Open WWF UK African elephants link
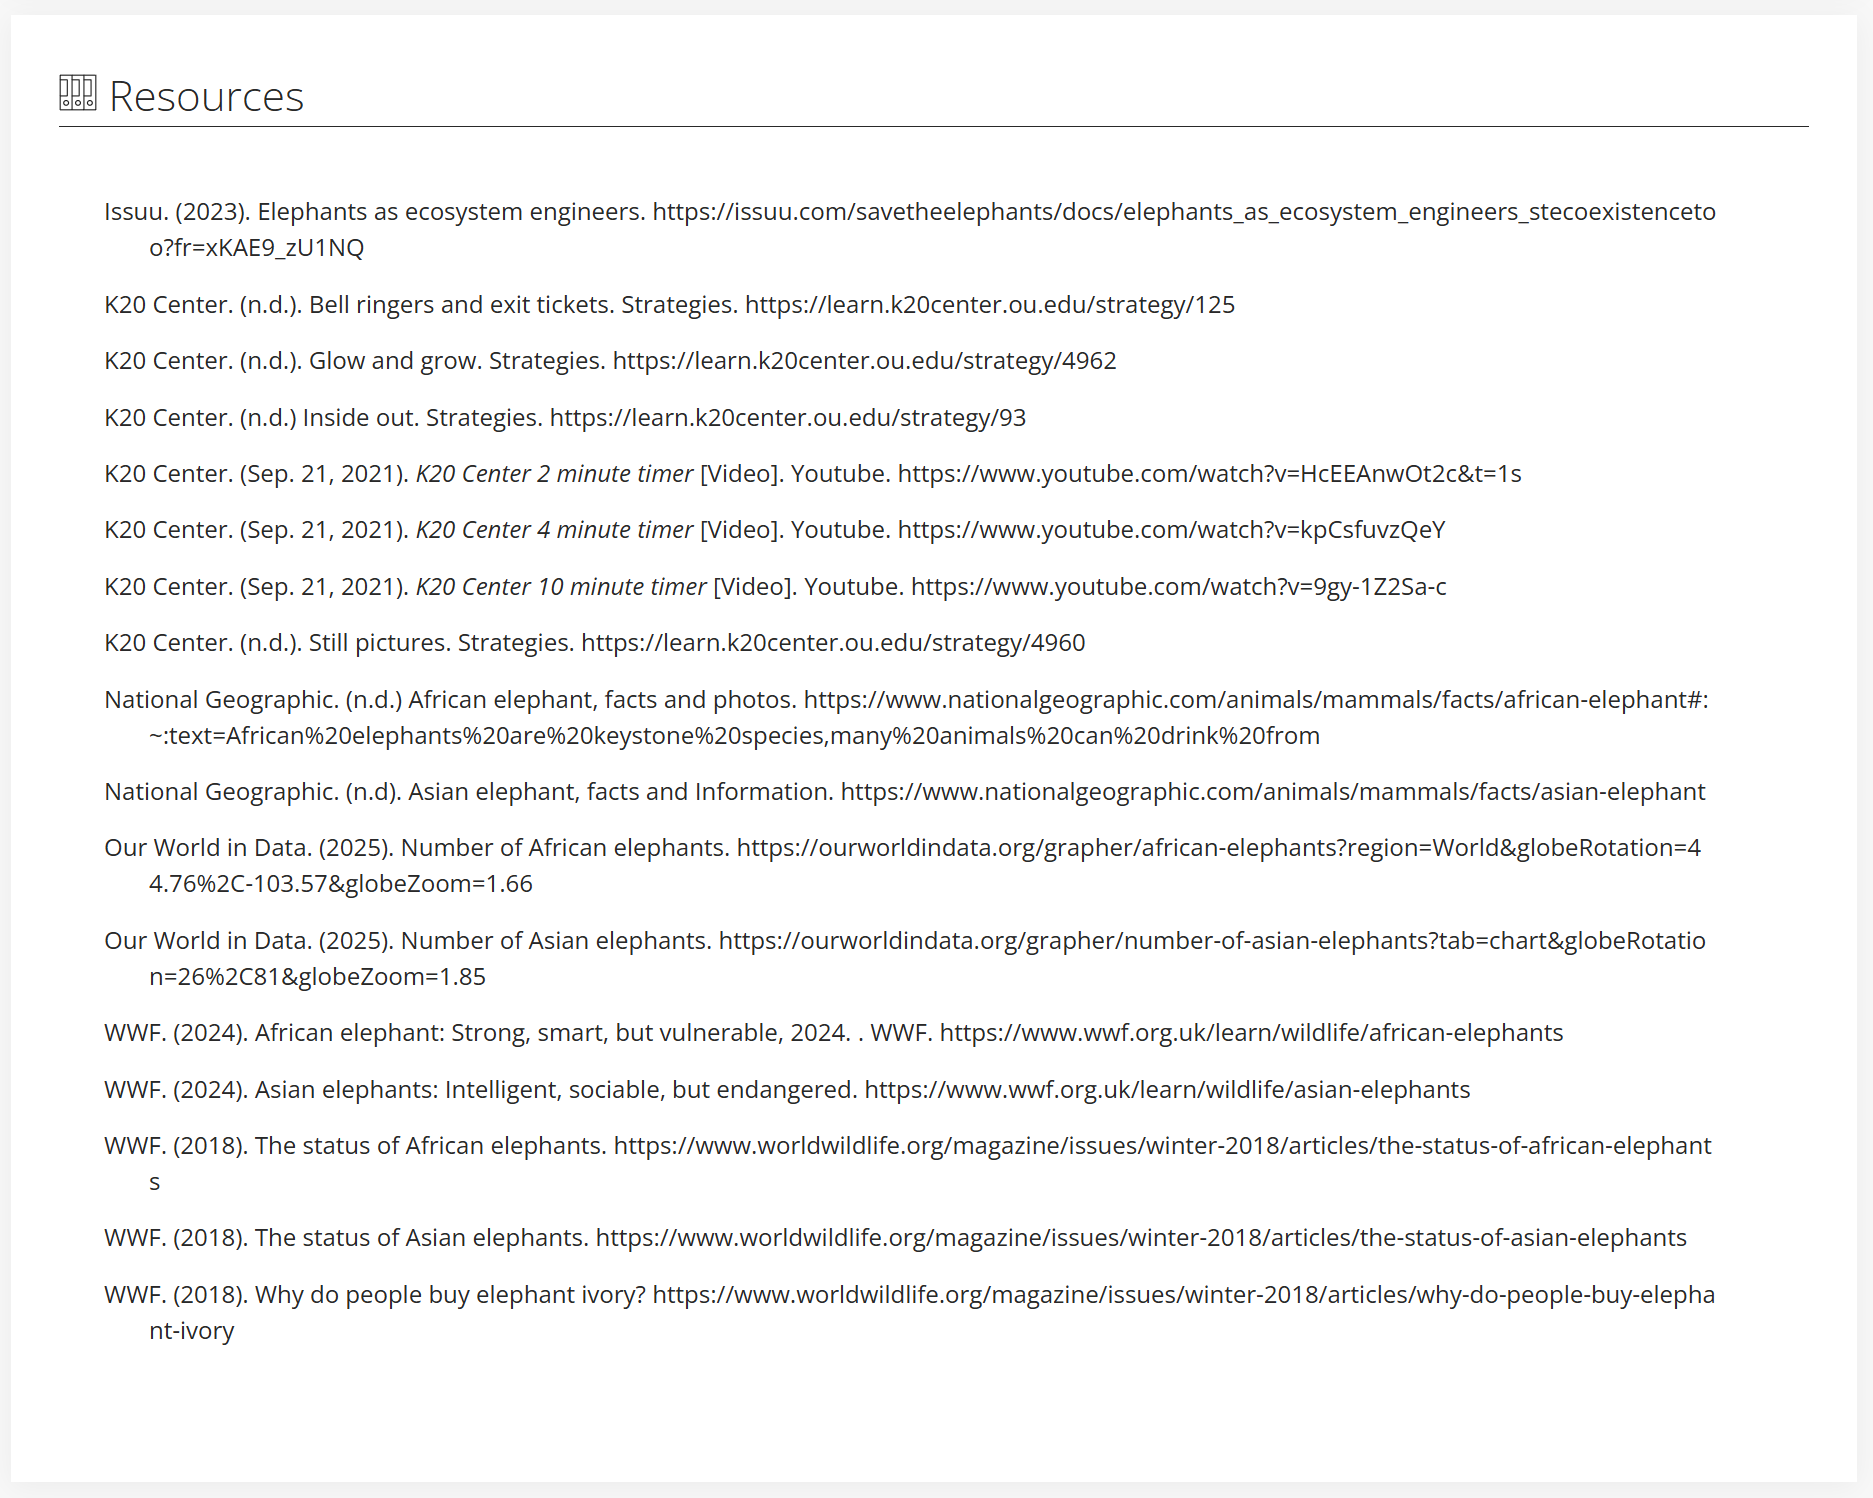 click(1250, 1033)
